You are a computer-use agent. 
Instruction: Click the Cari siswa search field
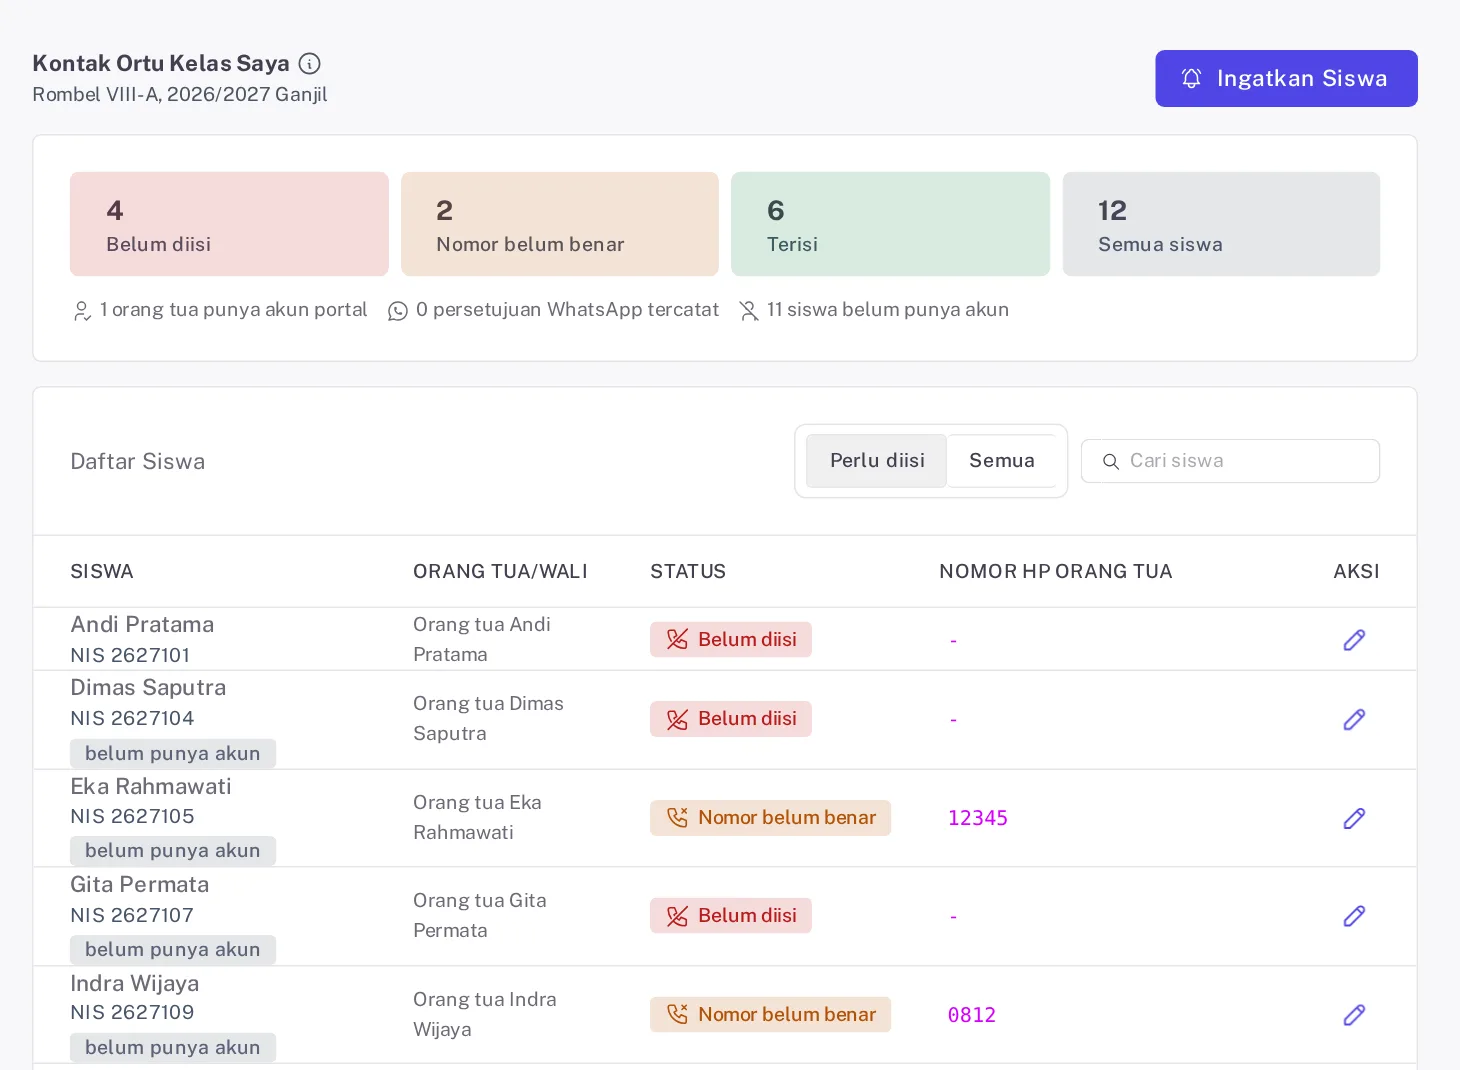(1230, 461)
